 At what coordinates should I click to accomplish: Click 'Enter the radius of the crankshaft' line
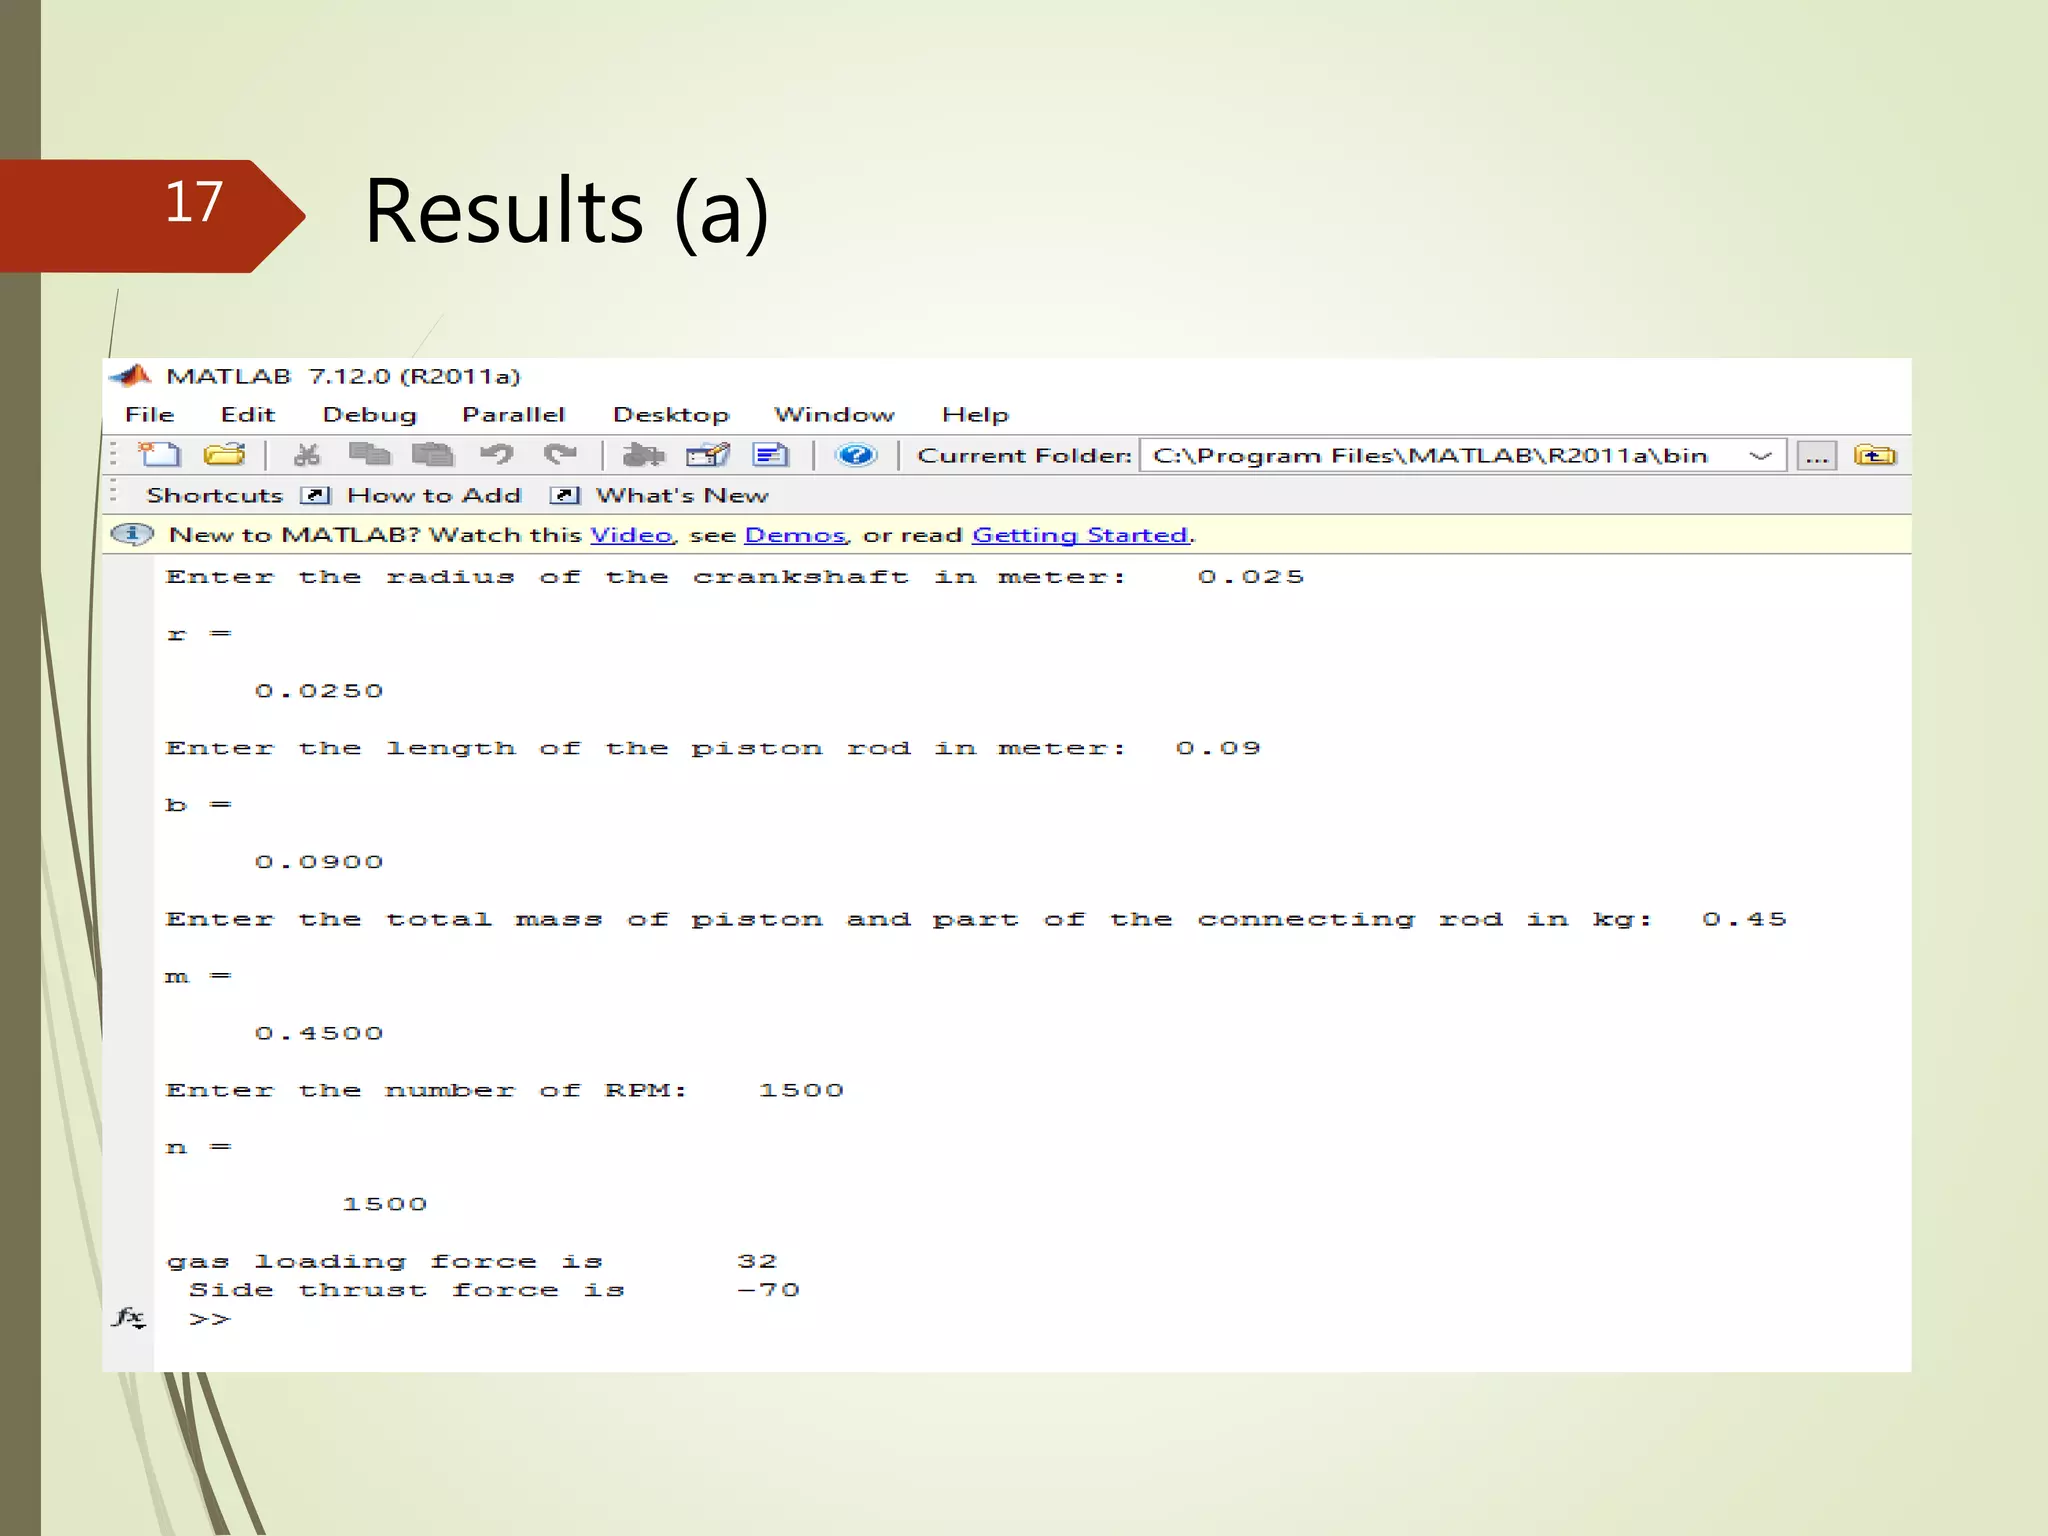(735, 577)
